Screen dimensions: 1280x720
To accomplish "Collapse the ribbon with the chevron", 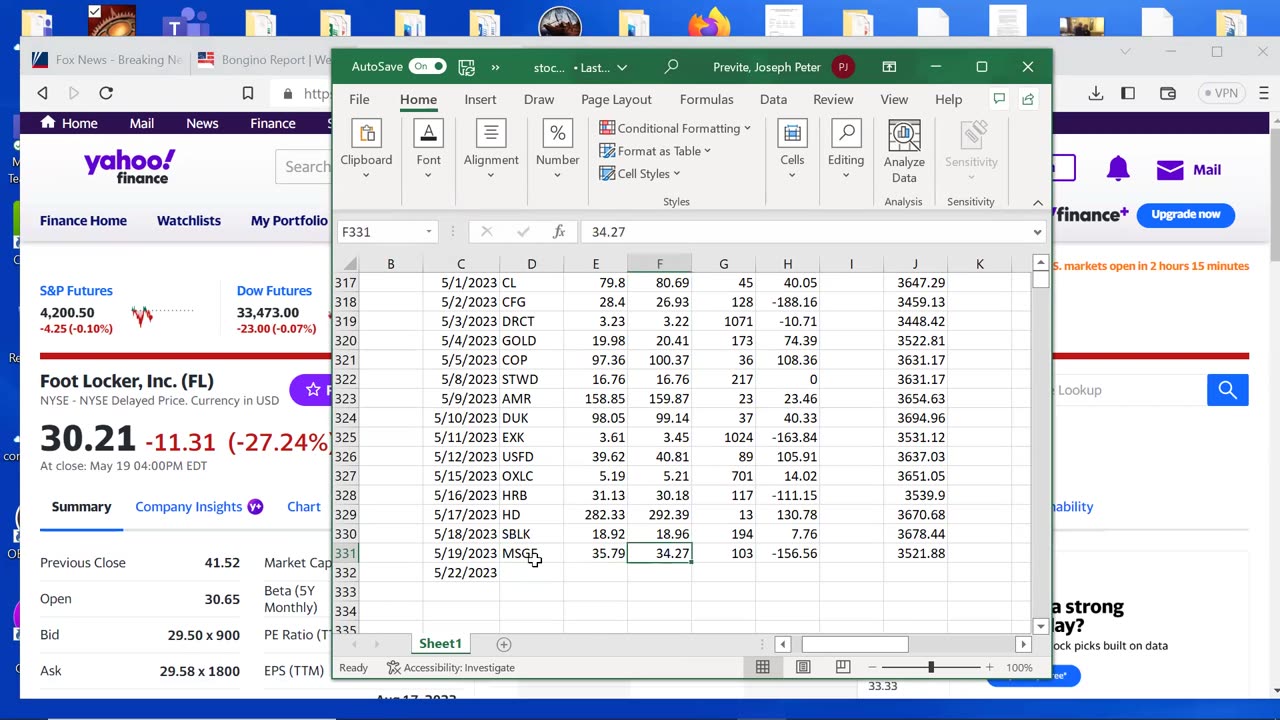I will tap(1038, 202).
